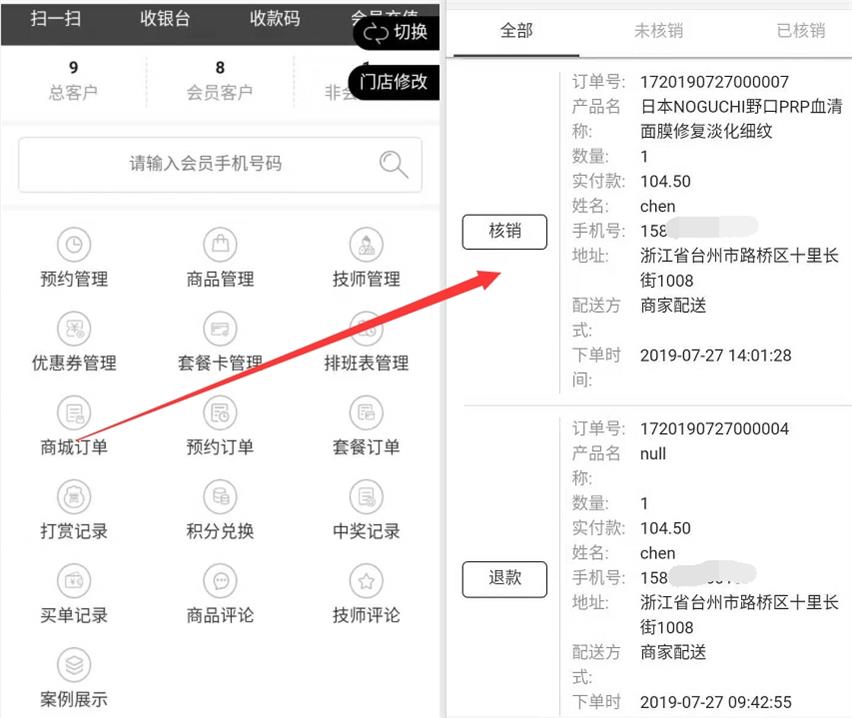Switch to the 已核销 orders tab
The image size is (852, 718).
[x=801, y=30]
